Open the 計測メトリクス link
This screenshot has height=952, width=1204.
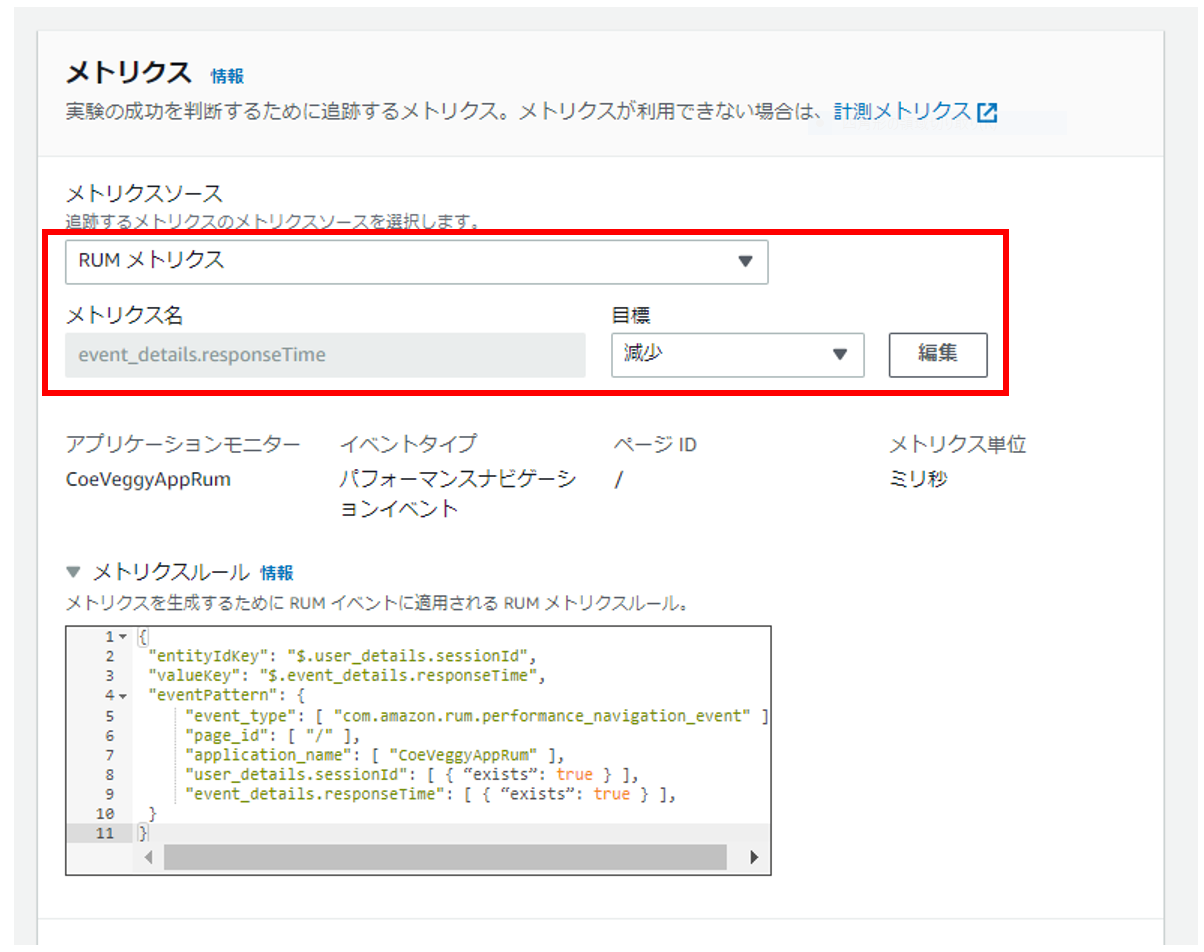click(x=902, y=111)
